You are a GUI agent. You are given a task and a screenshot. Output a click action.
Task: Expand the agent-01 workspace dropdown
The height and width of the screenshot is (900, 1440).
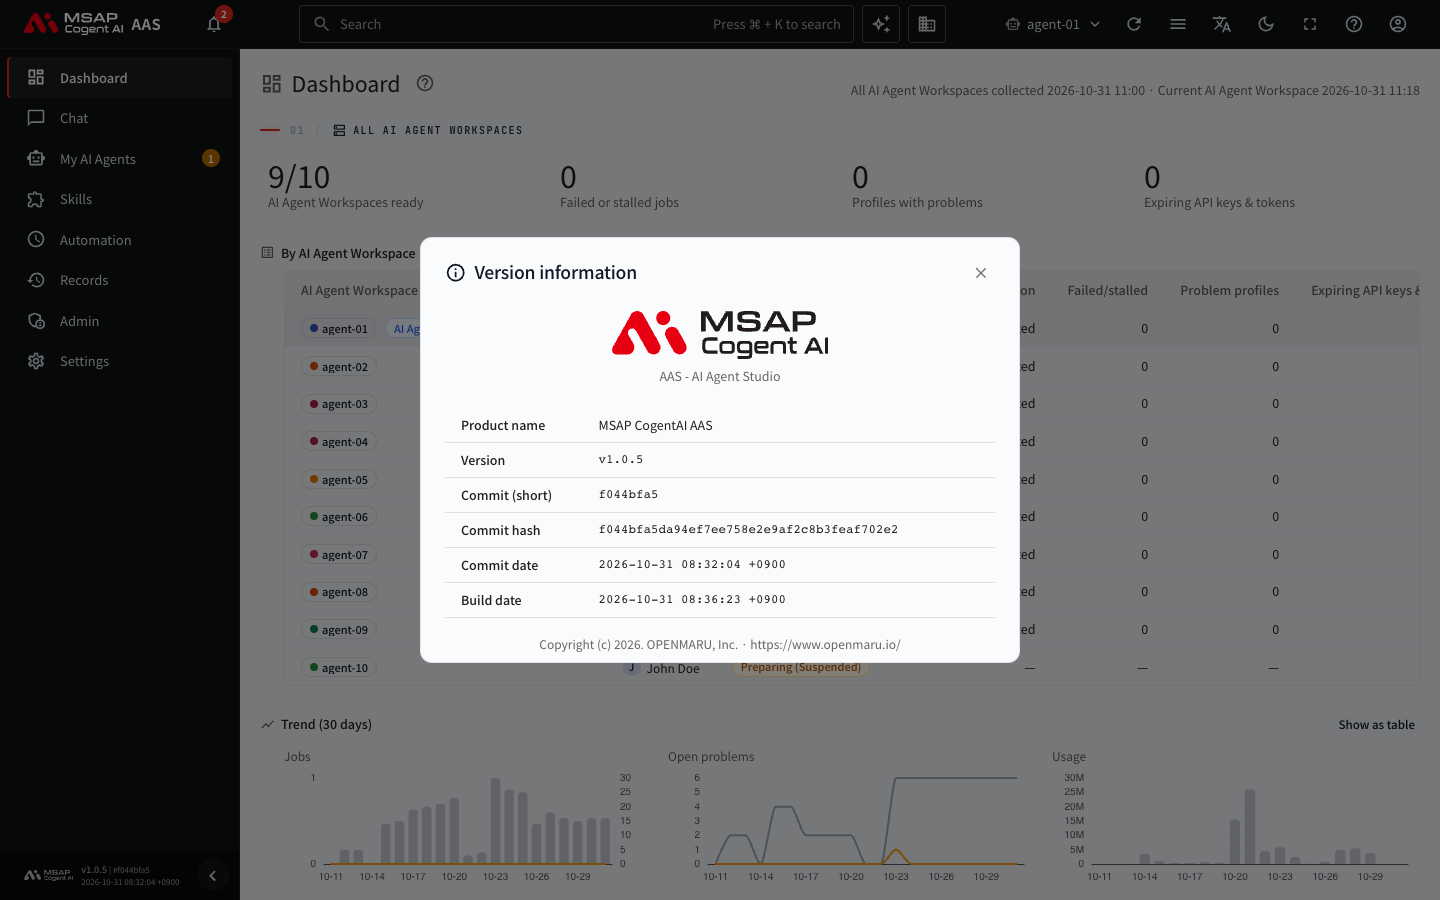pyautogui.click(x=1053, y=24)
